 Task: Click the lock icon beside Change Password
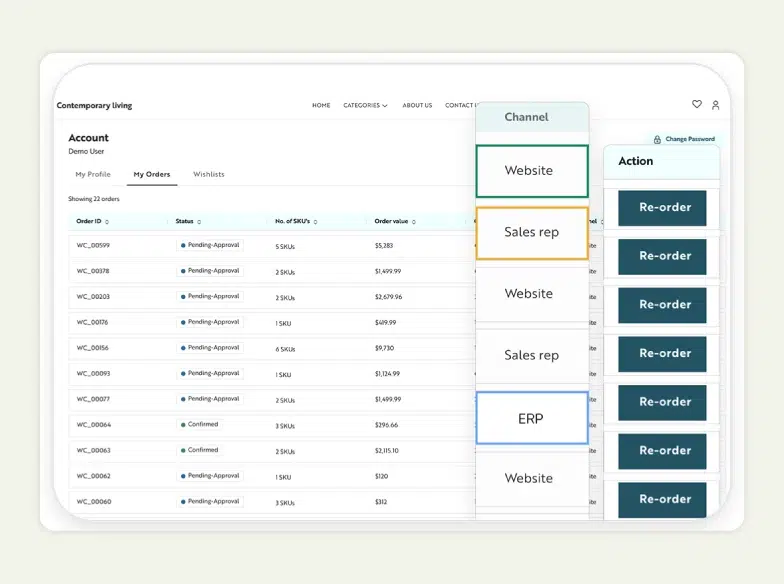(x=657, y=139)
